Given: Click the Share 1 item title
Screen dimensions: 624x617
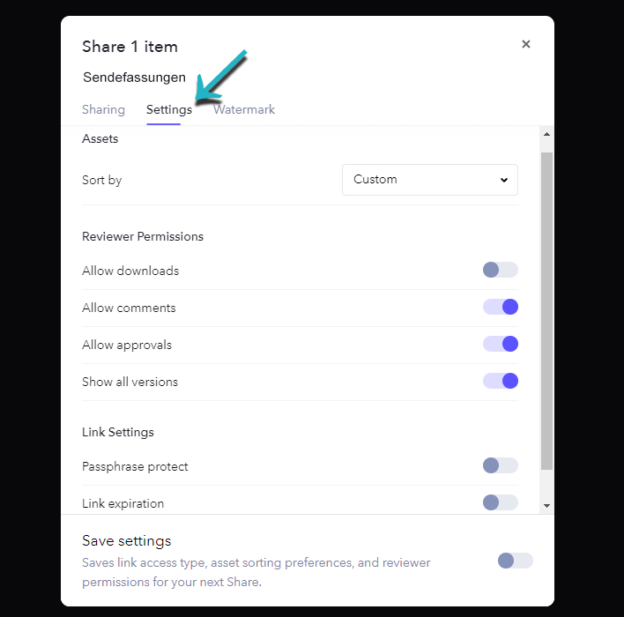Looking at the screenshot, I should (130, 46).
